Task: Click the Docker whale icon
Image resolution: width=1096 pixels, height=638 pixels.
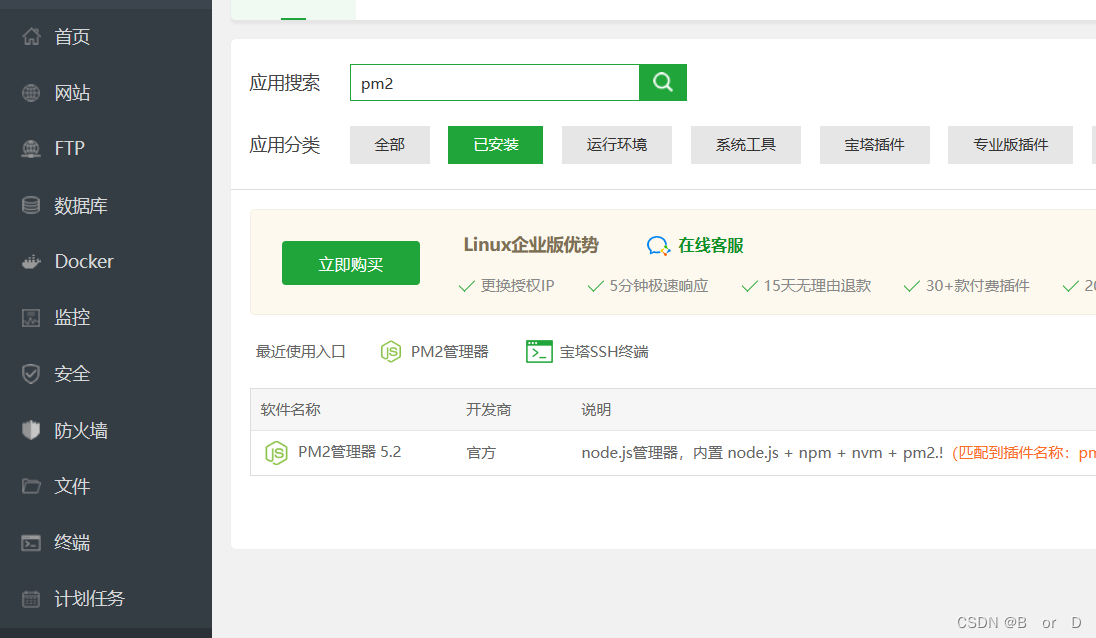Action: (31, 261)
